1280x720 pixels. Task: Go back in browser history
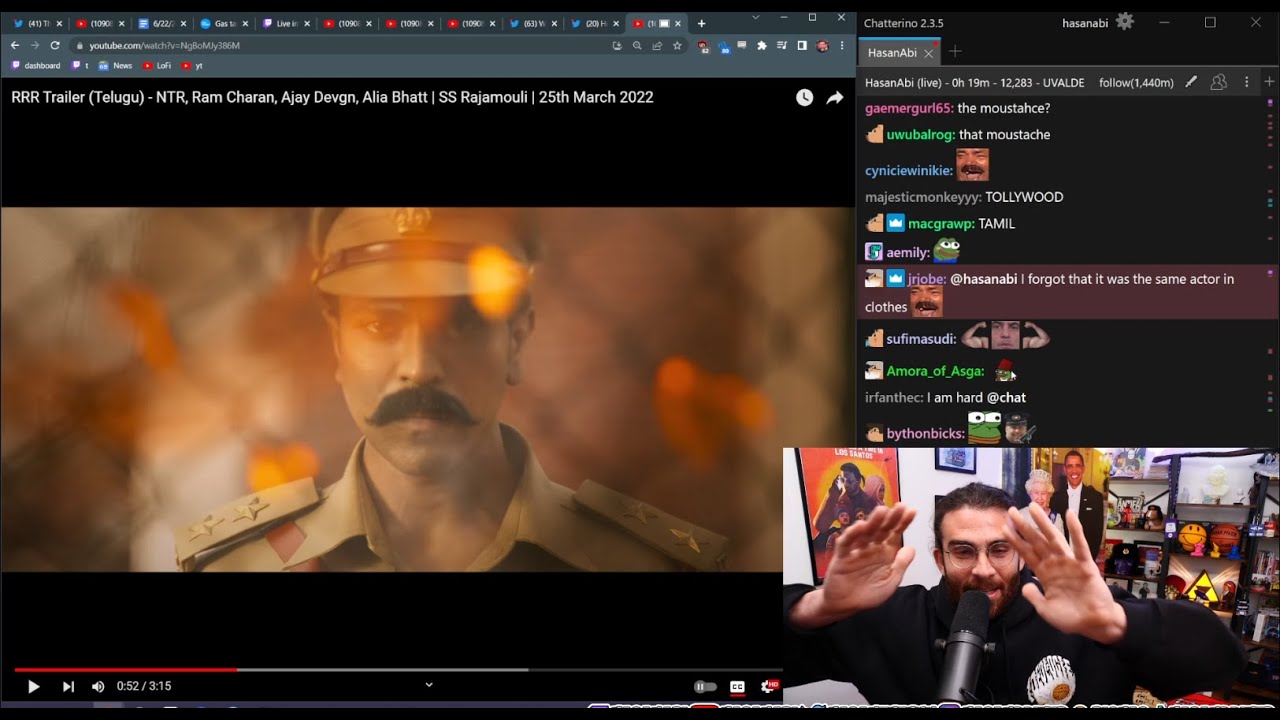click(15, 45)
